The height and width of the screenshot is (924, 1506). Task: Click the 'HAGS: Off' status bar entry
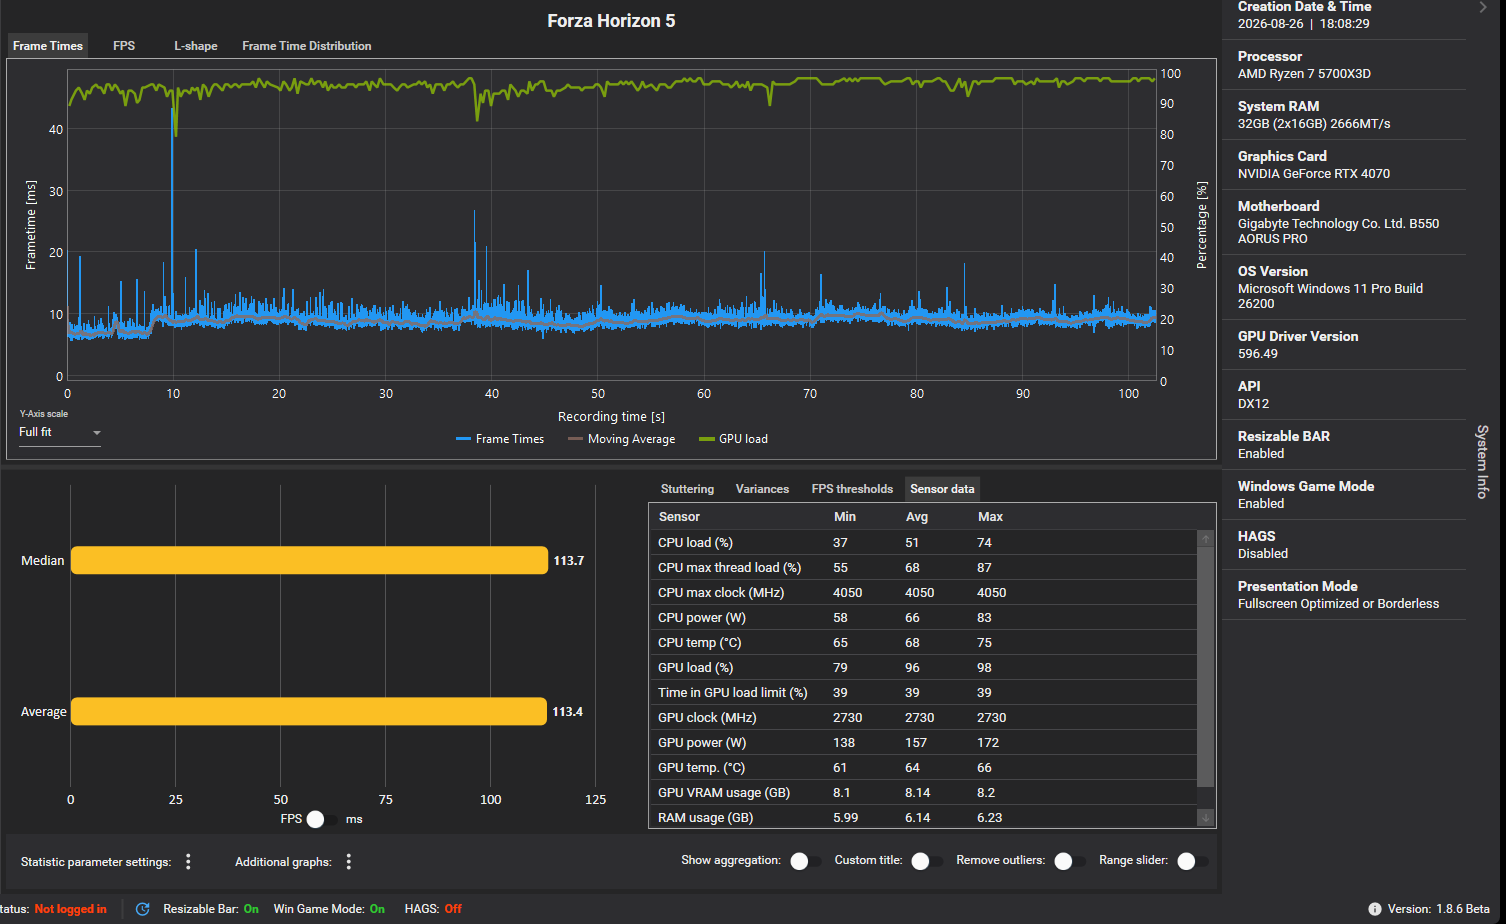pyautogui.click(x=433, y=909)
